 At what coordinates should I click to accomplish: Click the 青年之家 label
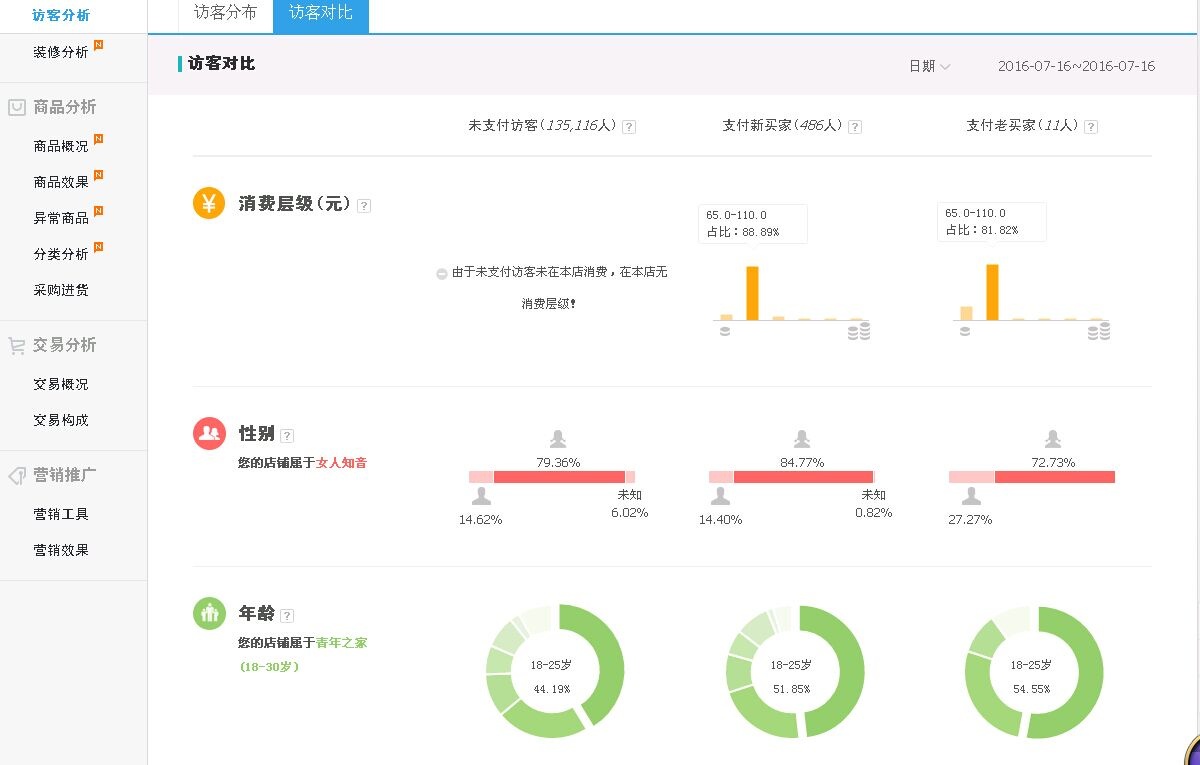[x=341, y=643]
